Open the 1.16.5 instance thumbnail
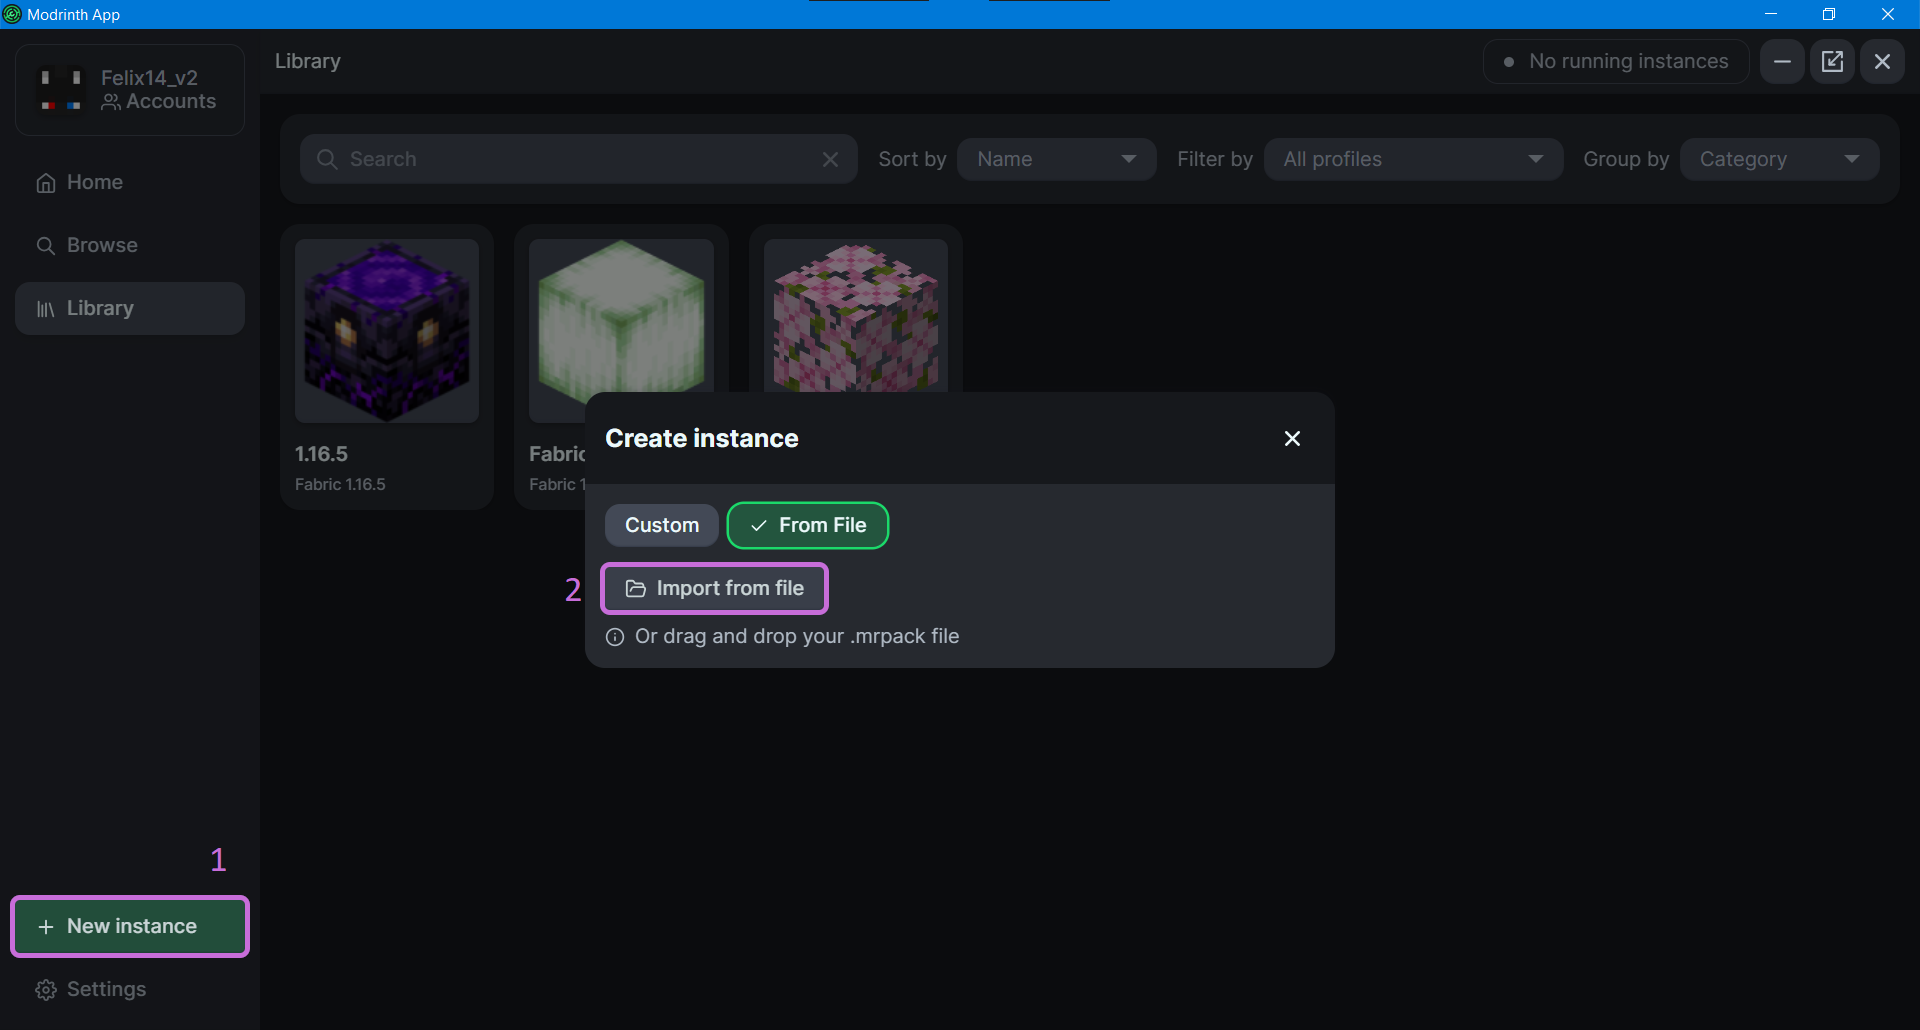The height and width of the screenshot is (1030, 1920). pyautogui.click(x=387, y=331)
